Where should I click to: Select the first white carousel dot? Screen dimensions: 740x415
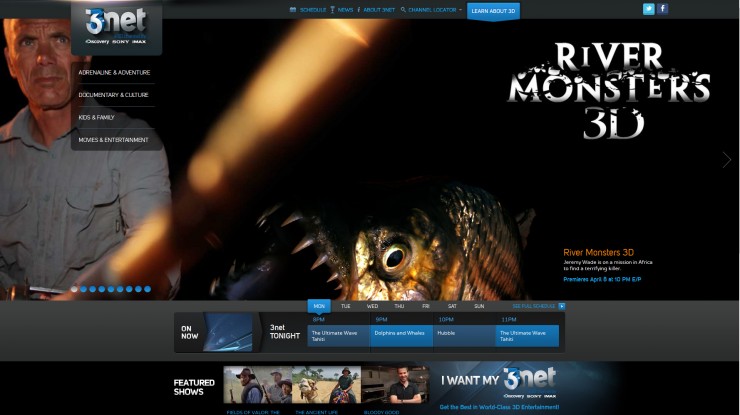pos(74,289)
